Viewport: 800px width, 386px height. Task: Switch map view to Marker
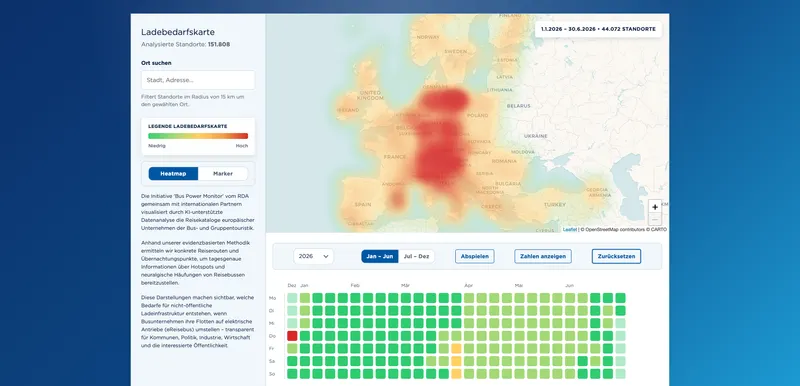click(223, 174)
